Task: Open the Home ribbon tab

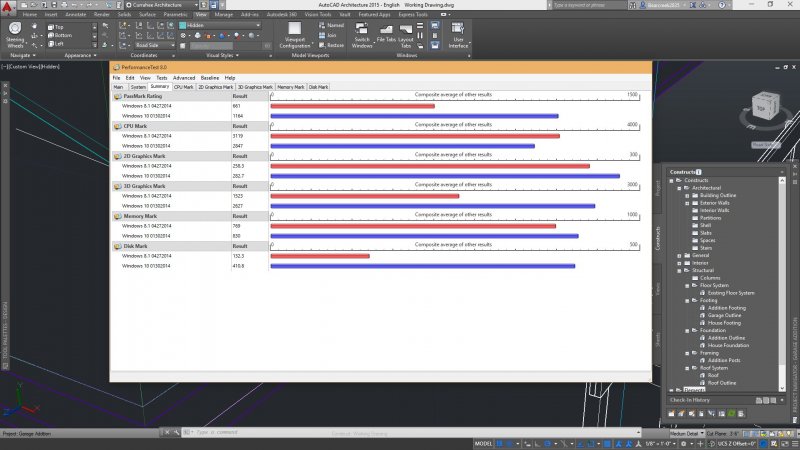Action: (30, 15)
